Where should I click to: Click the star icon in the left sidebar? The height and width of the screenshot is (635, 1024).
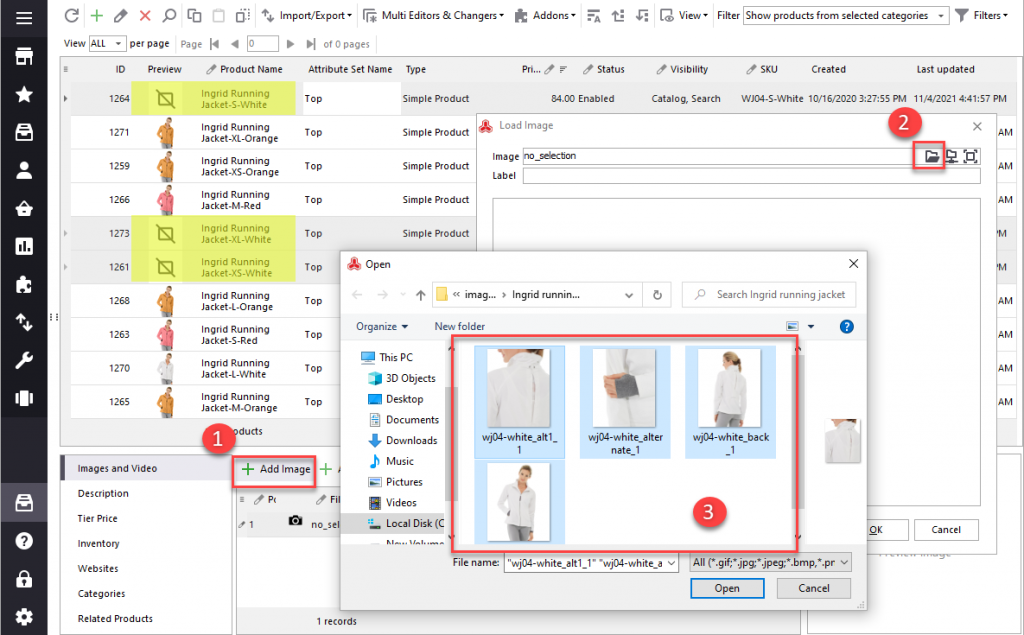[24, 95]
